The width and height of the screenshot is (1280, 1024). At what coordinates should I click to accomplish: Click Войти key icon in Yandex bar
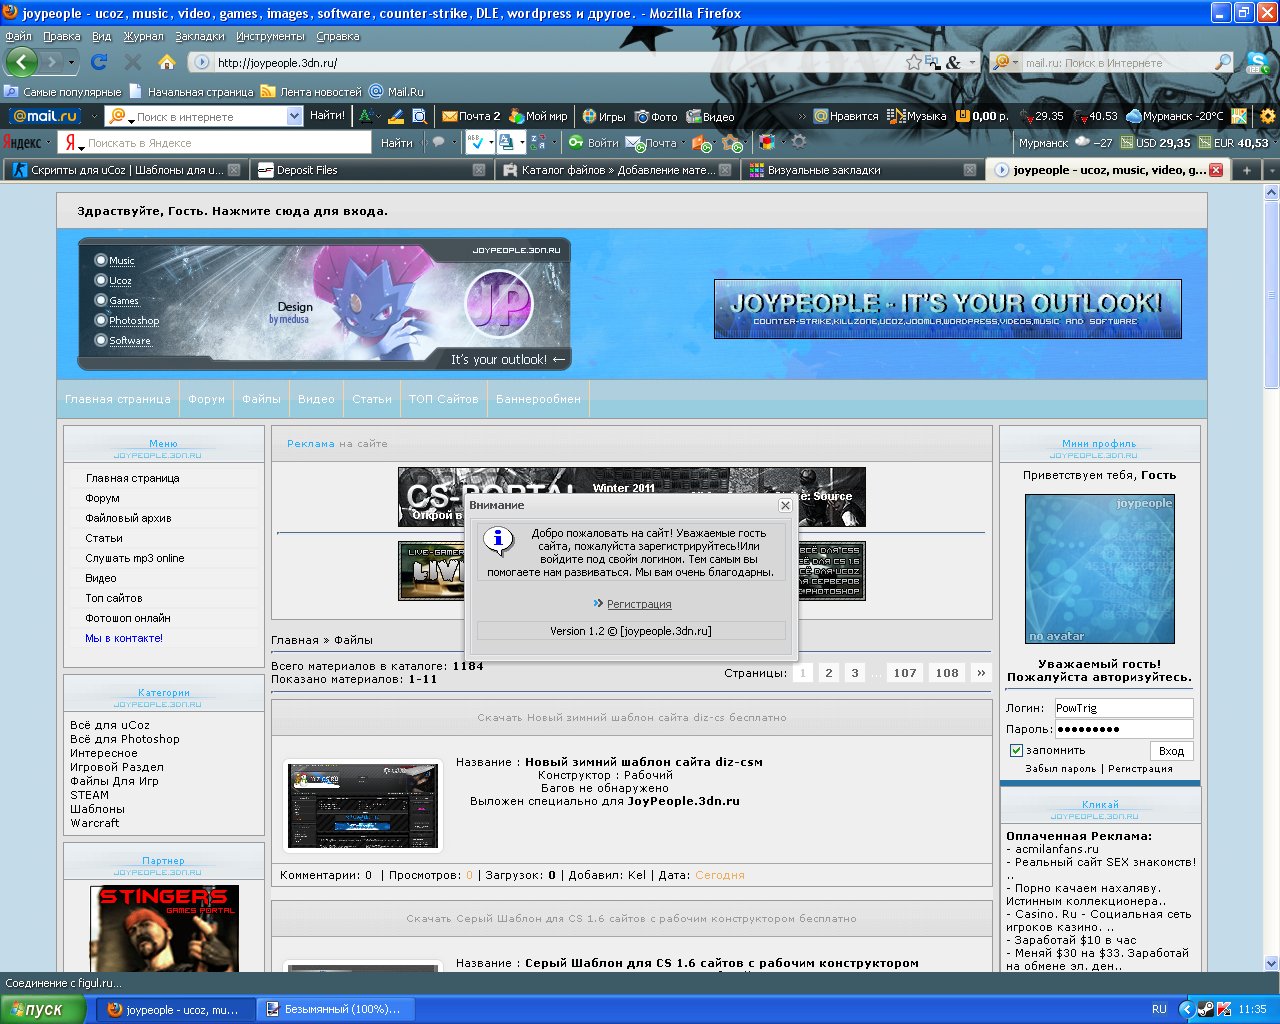595,143
